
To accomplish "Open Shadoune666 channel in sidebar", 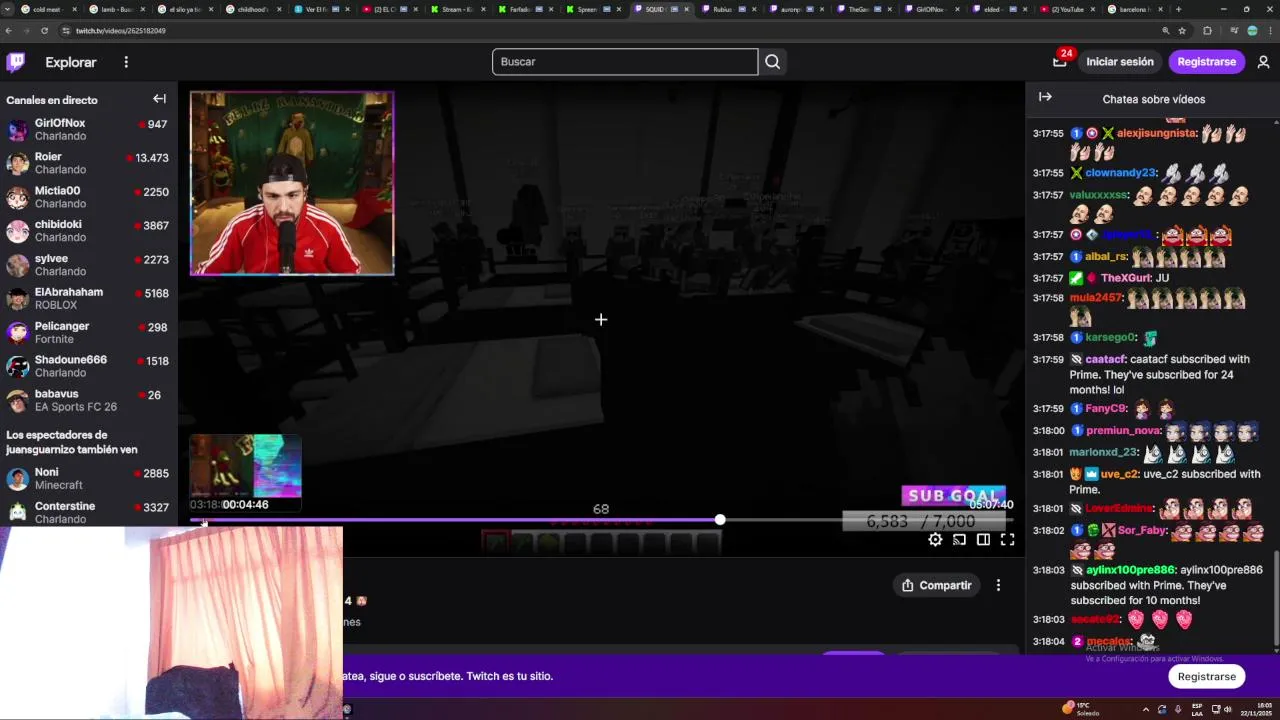I will [88, 366].
